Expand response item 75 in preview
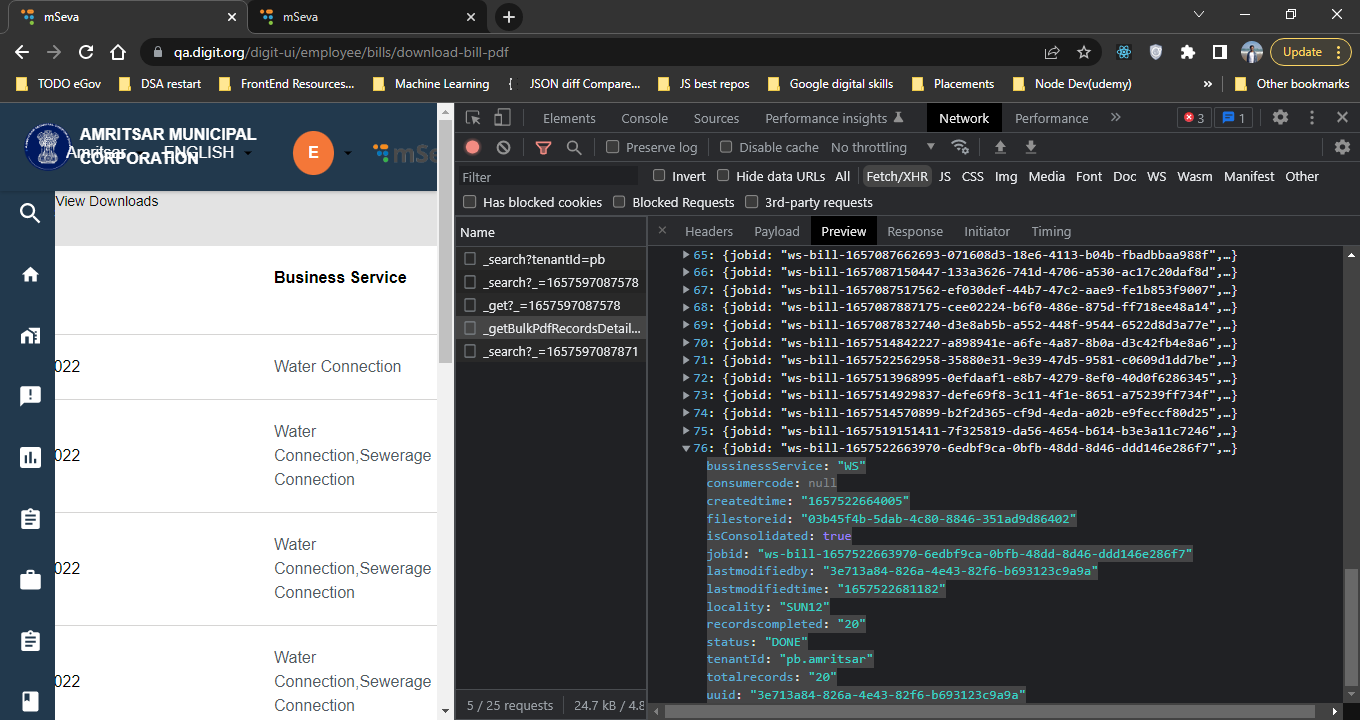Viewport: 1360px width, 720px height. point(686,431)
